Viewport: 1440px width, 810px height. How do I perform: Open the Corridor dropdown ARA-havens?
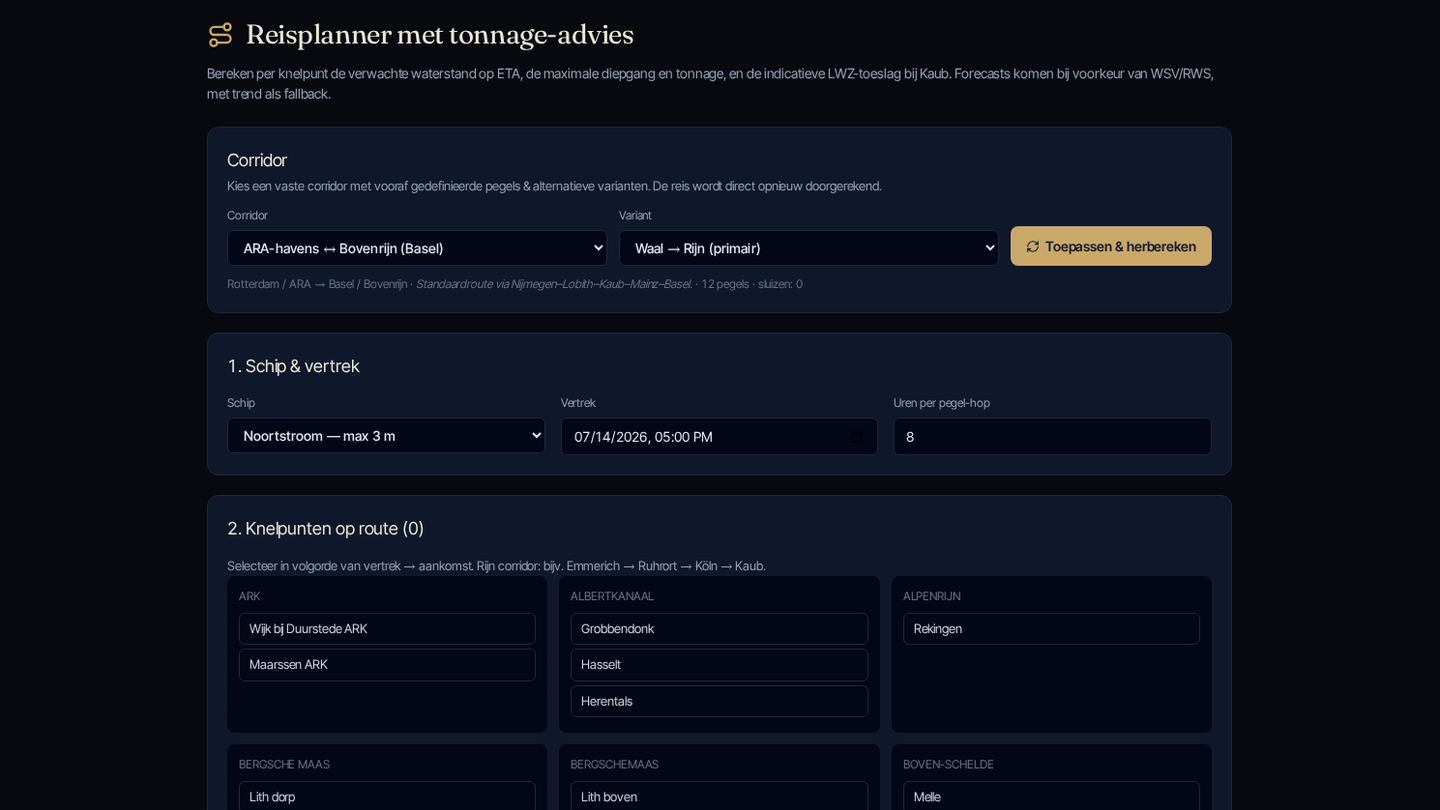coord(417,248)
